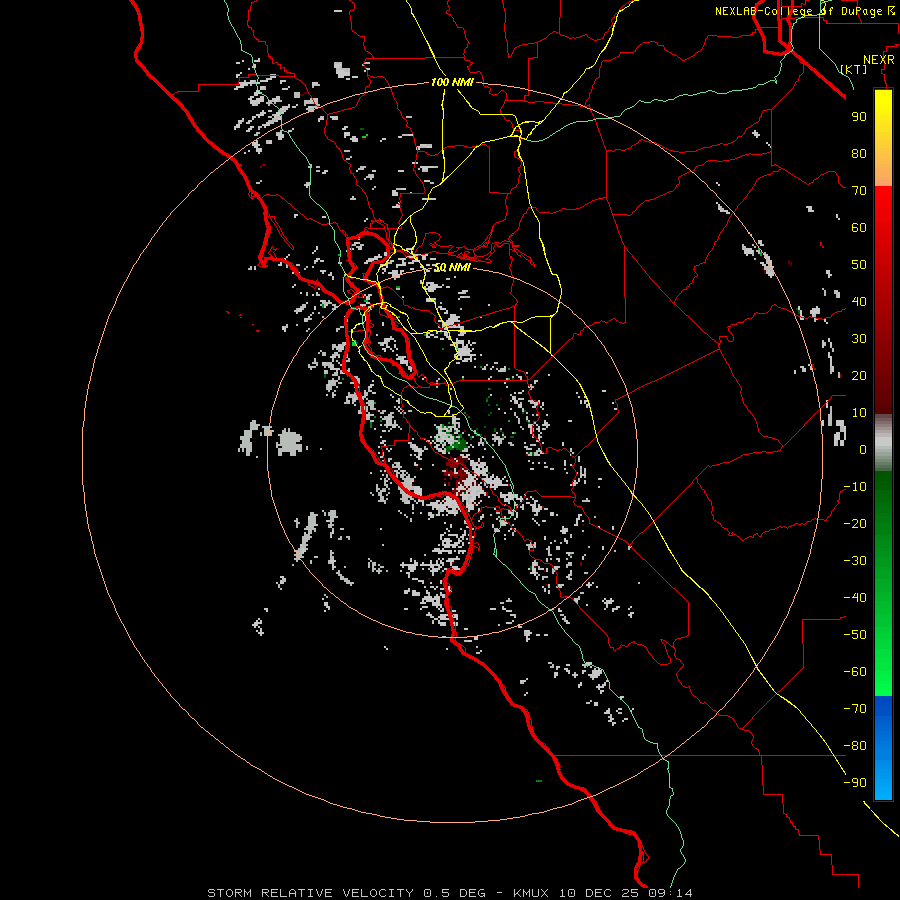
Task: Click the dark red outbound velocity patch near the radar center
Action: tap(457, 471)
